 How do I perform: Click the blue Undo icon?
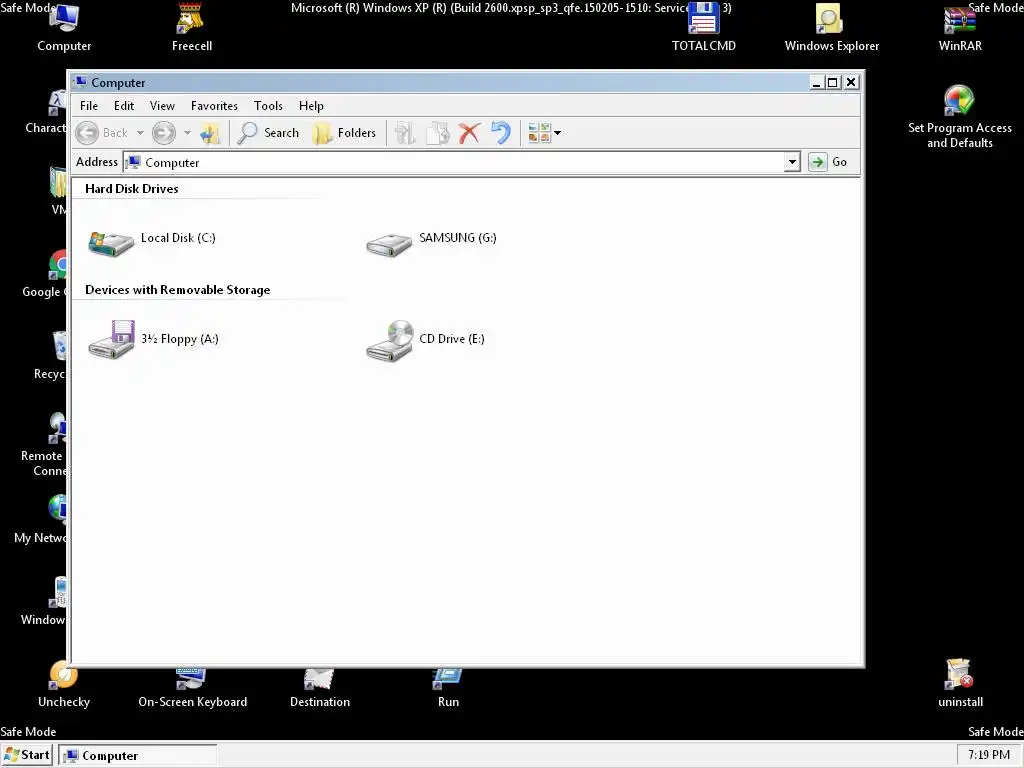pos(501,133)
